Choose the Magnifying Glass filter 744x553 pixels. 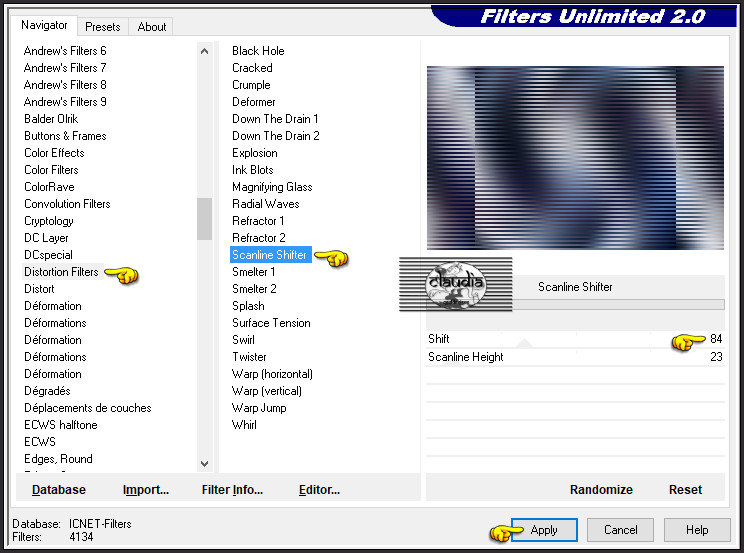coord(272,187)
